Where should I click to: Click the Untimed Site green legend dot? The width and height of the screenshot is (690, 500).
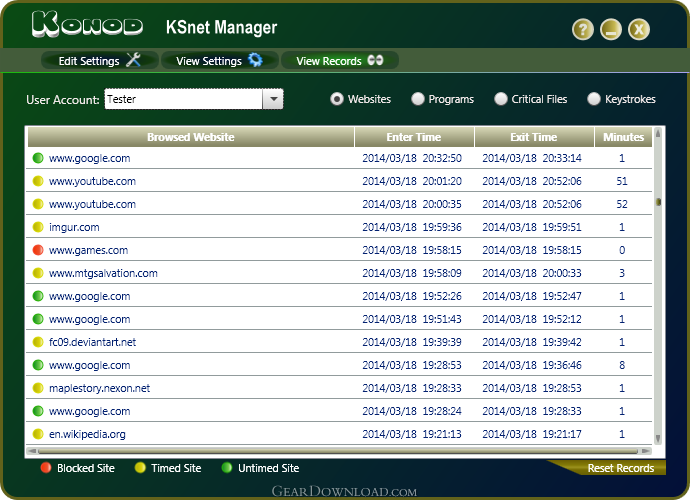tap(227, 467)
